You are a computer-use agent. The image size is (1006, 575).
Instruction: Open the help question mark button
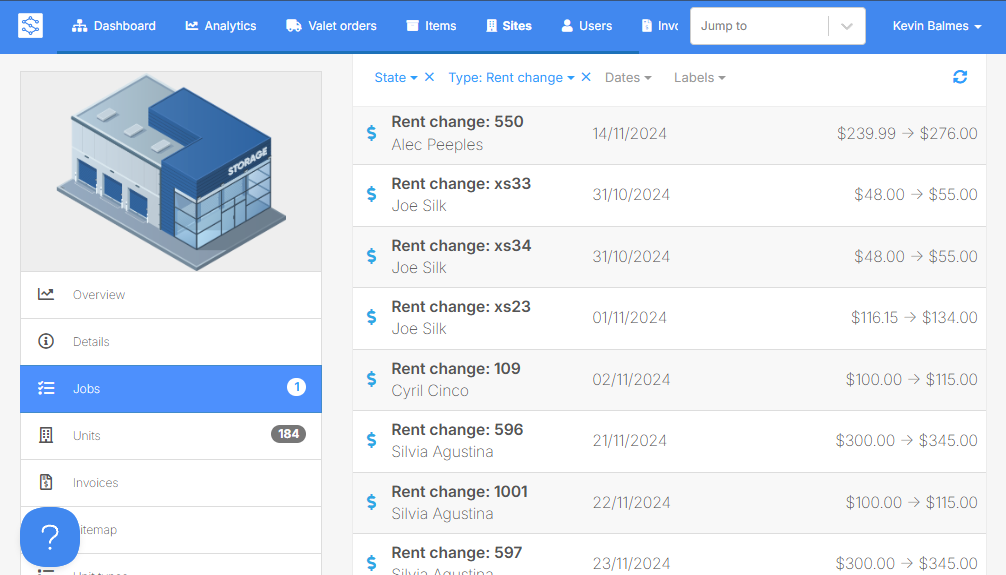(50, 536)
